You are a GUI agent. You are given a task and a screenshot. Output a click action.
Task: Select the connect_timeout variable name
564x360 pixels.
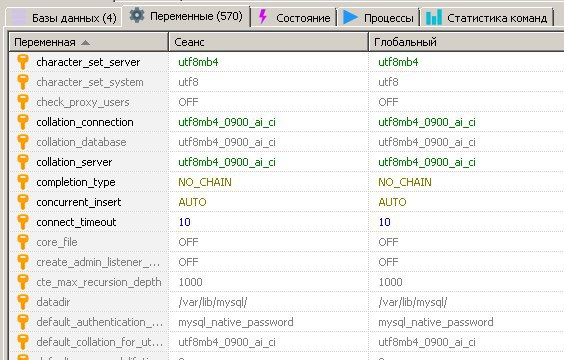(x=76, y=222)
